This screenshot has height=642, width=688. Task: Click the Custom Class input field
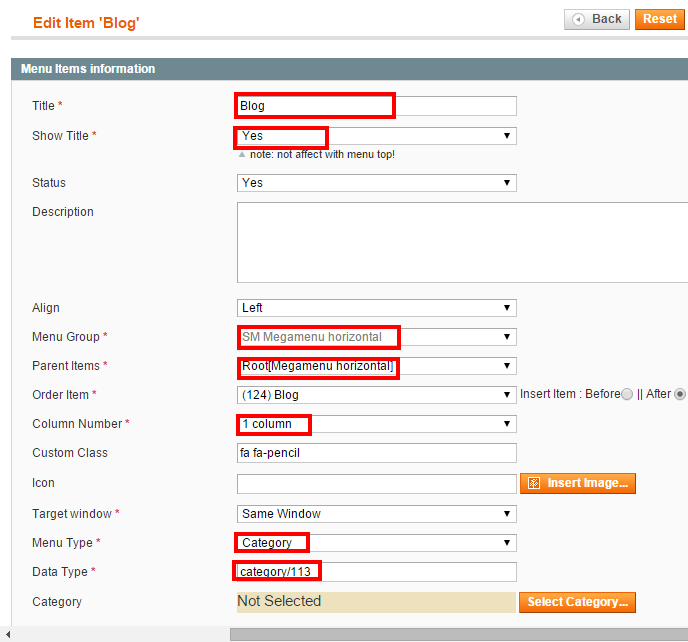(x=376, y=453)
